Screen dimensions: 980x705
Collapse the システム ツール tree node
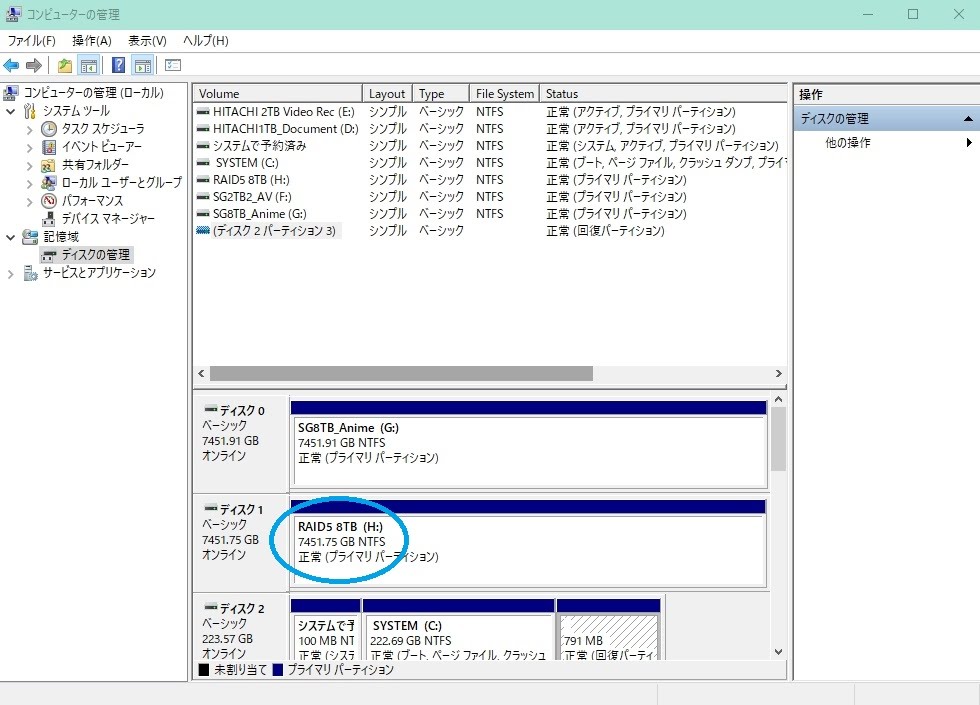[11, 111]
